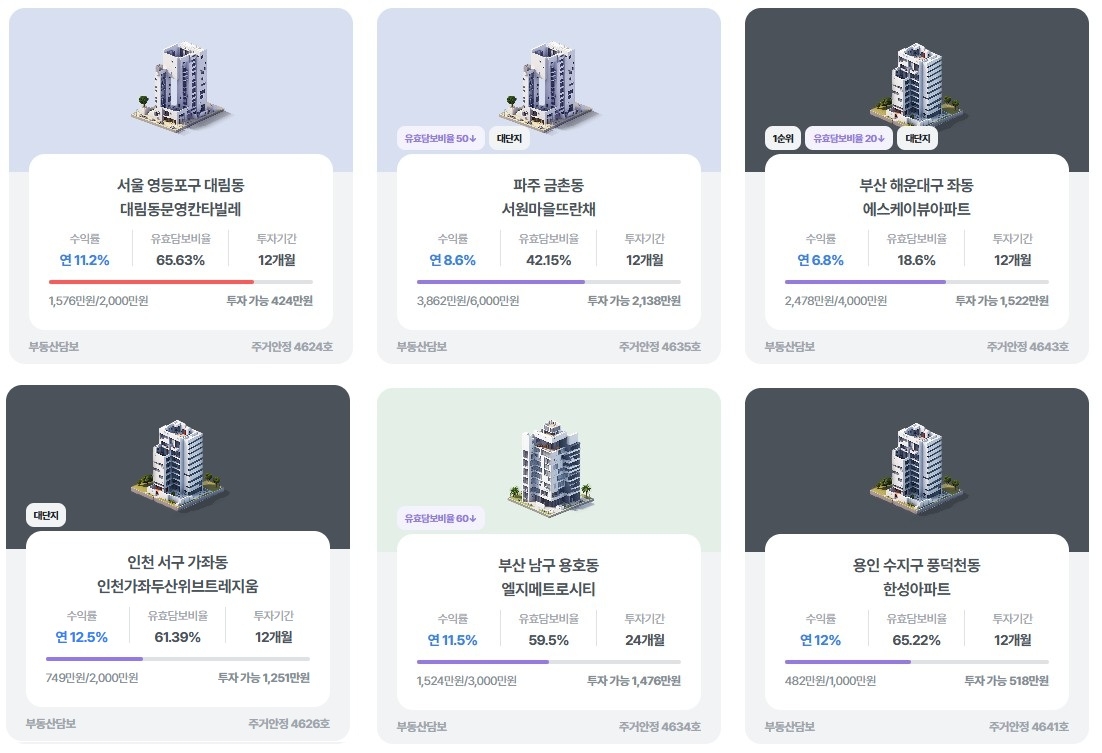Click the 1순위 badge on the Busan 좌동 card
This screenshot has width=1102, height=753.
pyautogui.click(x=782, y=139)
